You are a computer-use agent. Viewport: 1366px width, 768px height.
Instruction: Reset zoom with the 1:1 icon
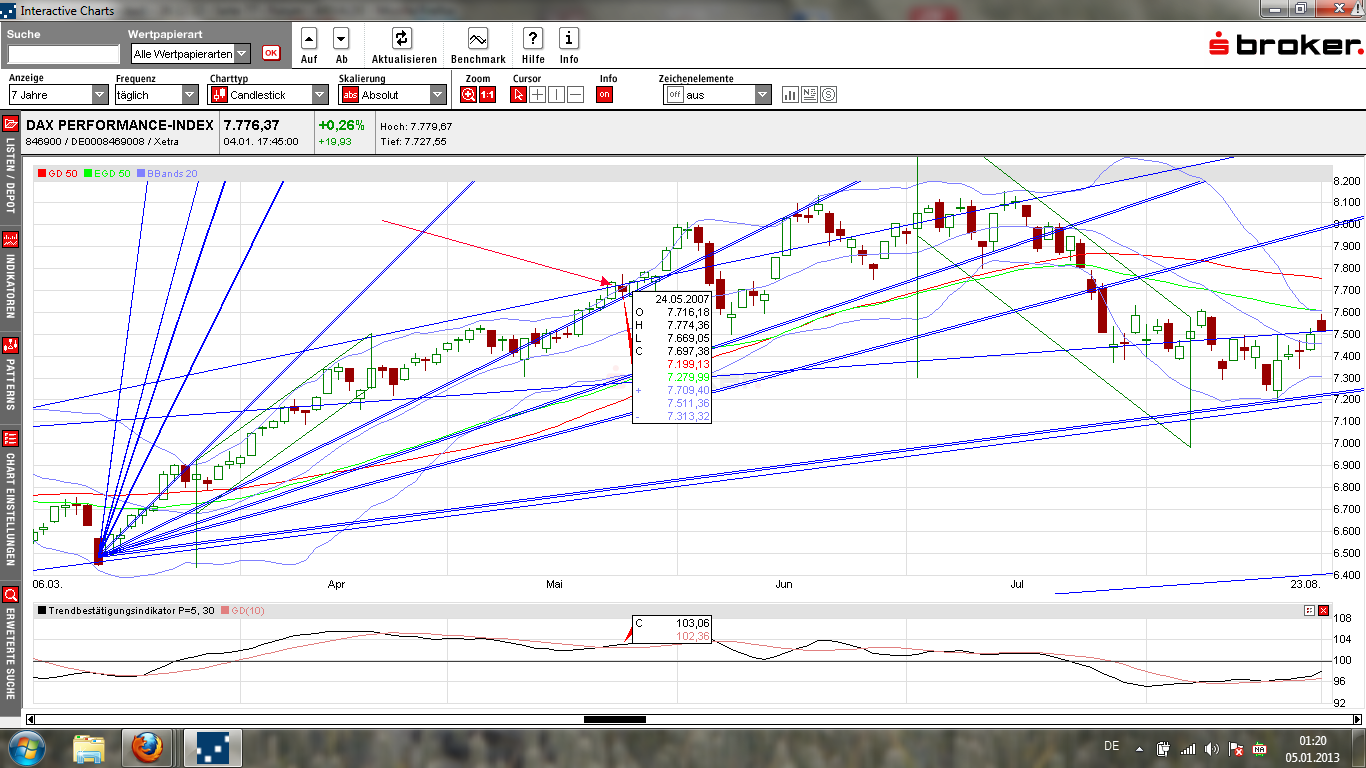(x=487, y=95)
